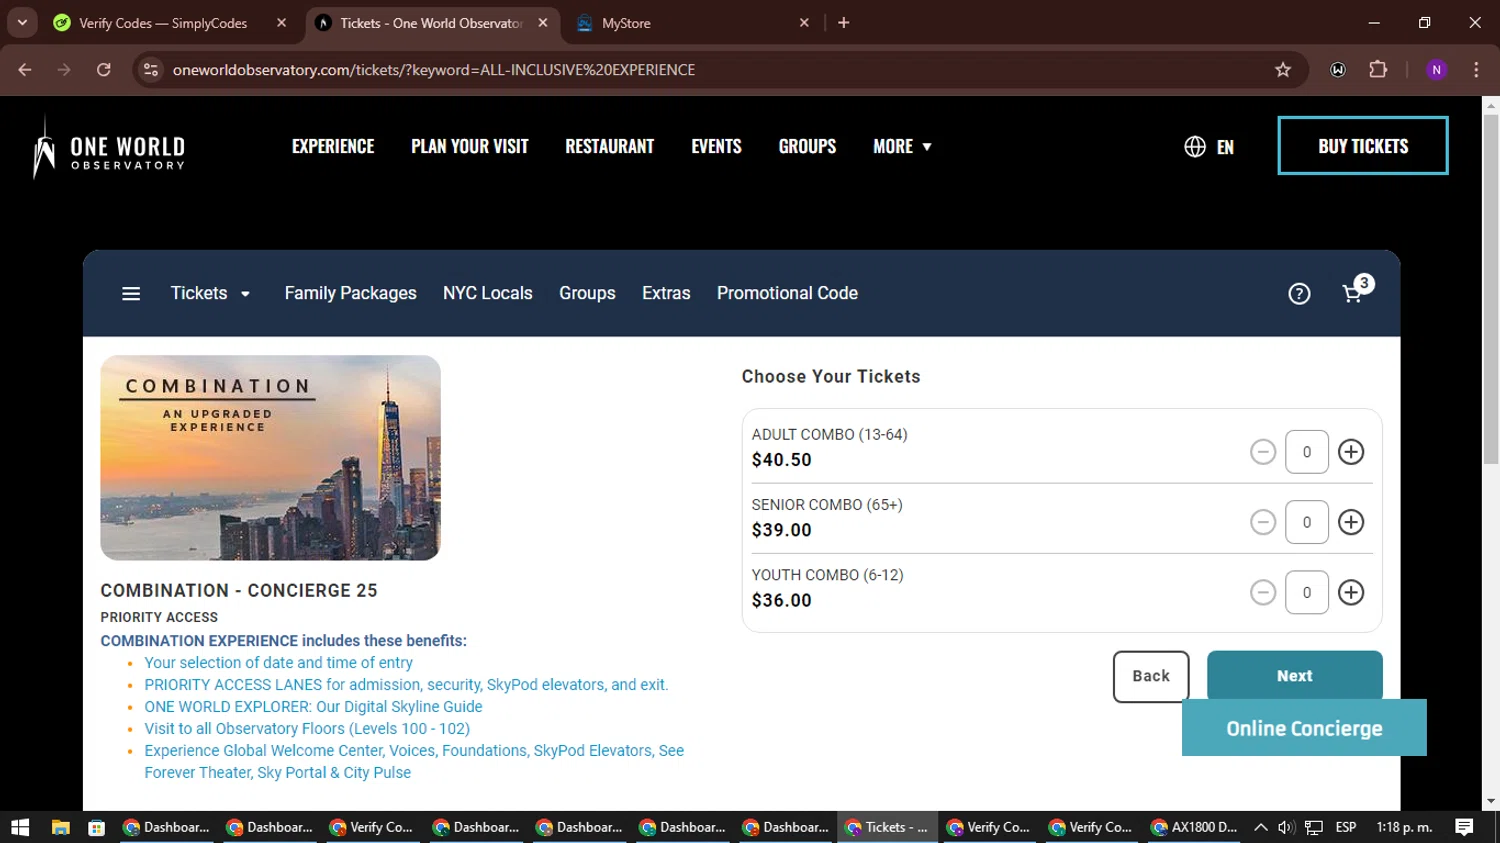
Task: Switch to the MyStore browser tab
Action: click(x=690, y=22)
